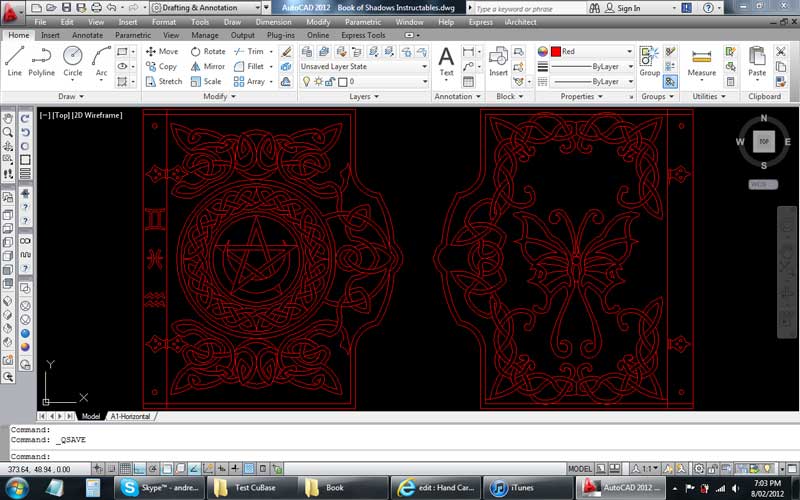The height and width of the screenshot is (500, 800).
Task: Open the Unsaved Layer State dropdown
Action: (x=364, y=66)
